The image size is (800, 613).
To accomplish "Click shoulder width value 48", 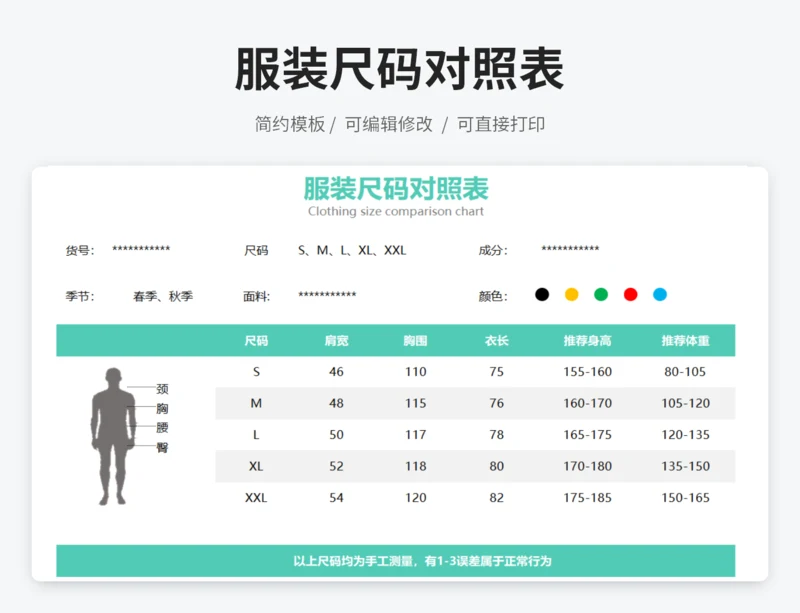I will (x=336, y=403).
